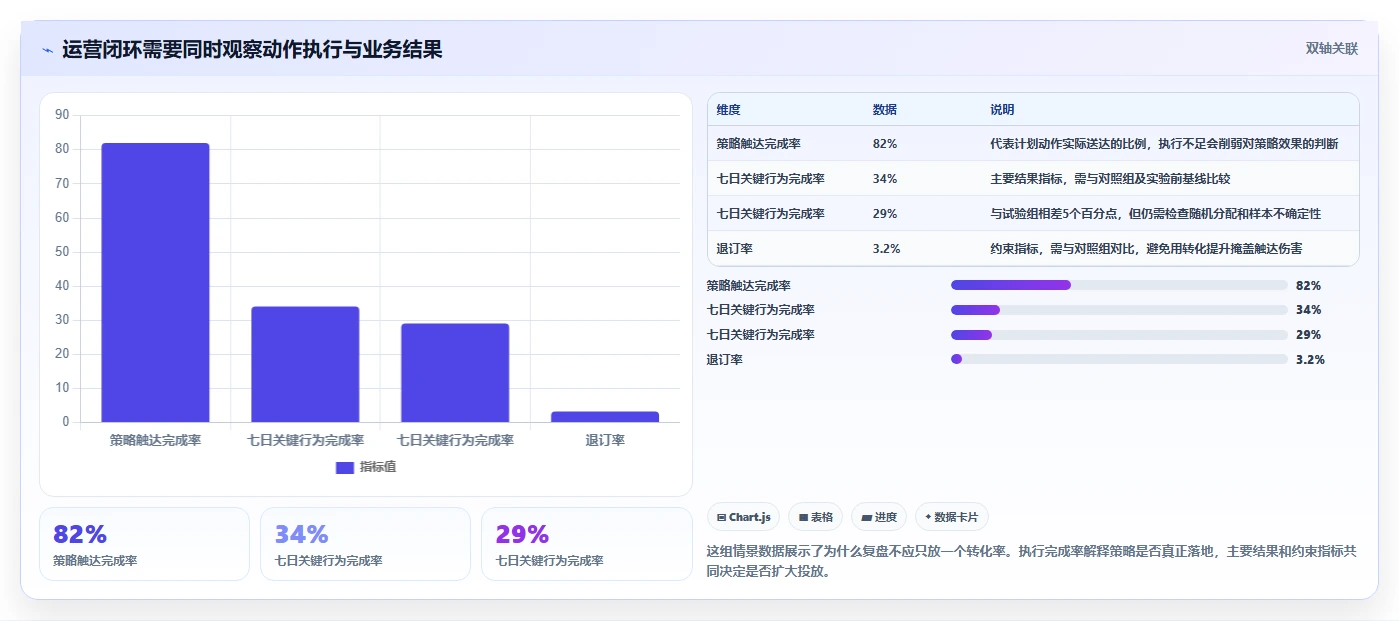Screen dimensions: 1399x621
Task: Select the 进度 chip
Action: pos(879,517)
